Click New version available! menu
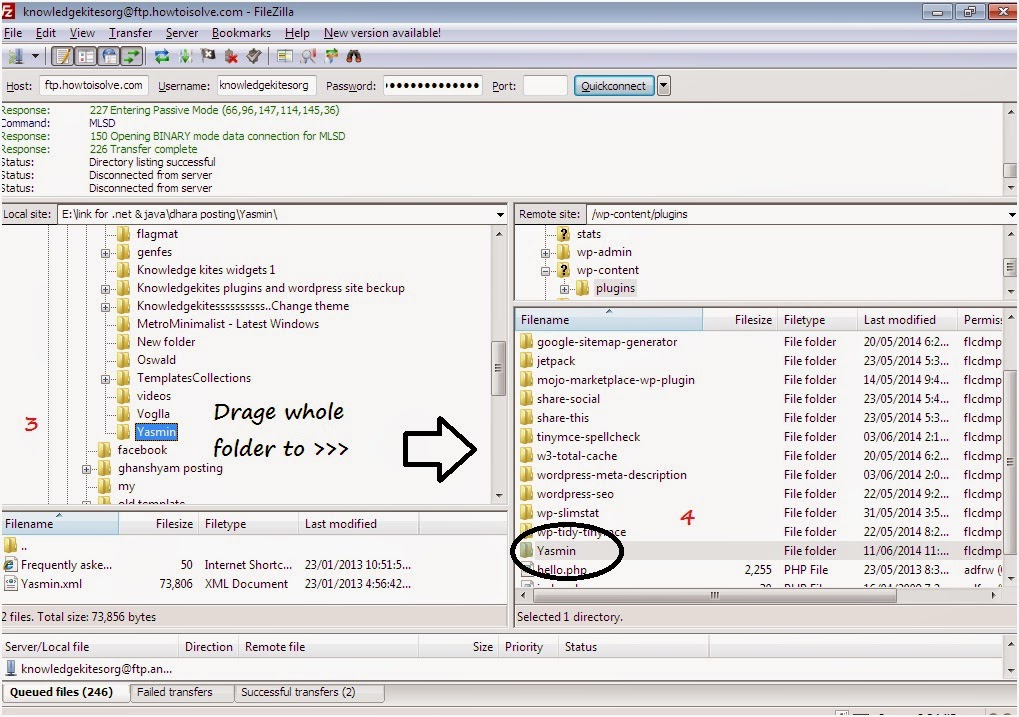1019x717 pixels. click(382, 33)
